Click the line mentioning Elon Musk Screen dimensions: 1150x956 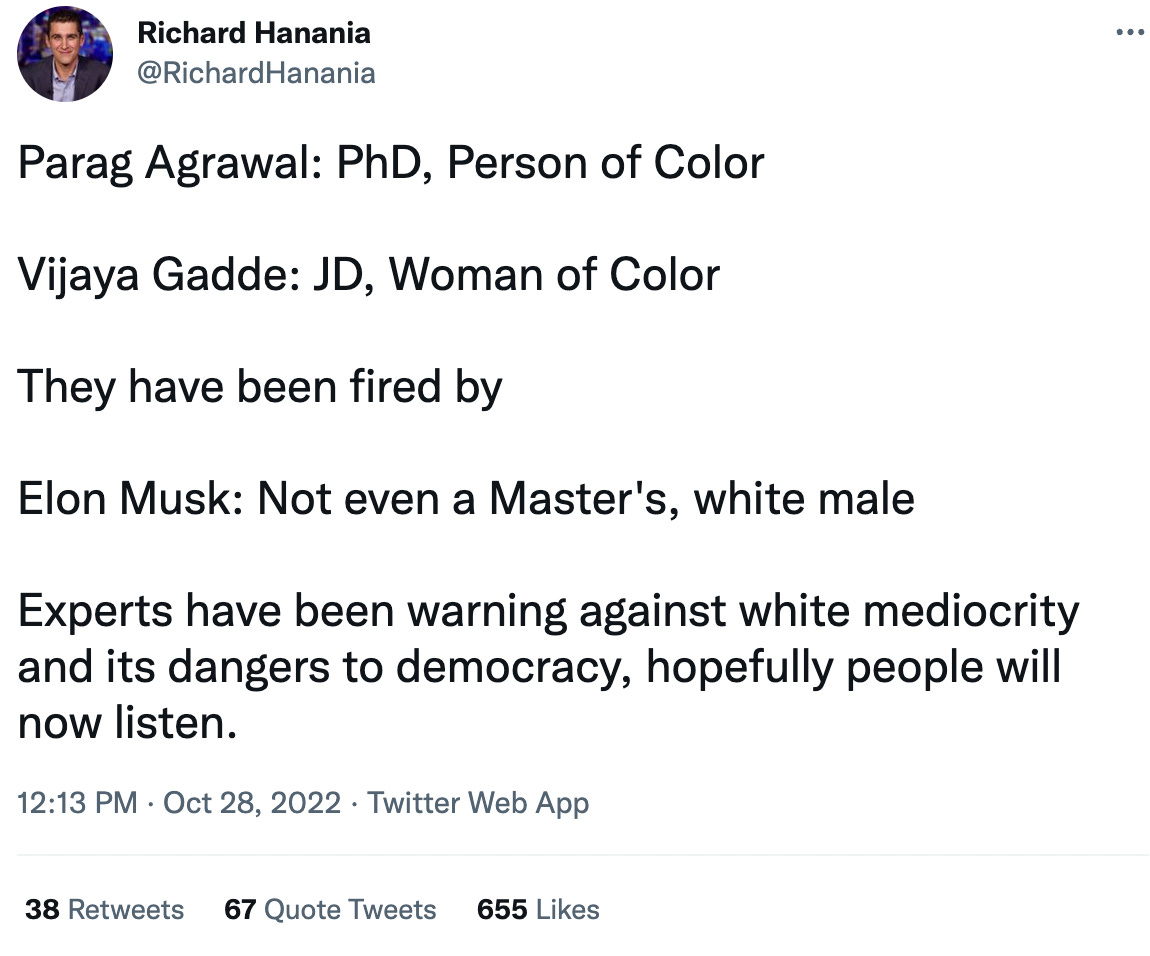[x=465, y=498]
